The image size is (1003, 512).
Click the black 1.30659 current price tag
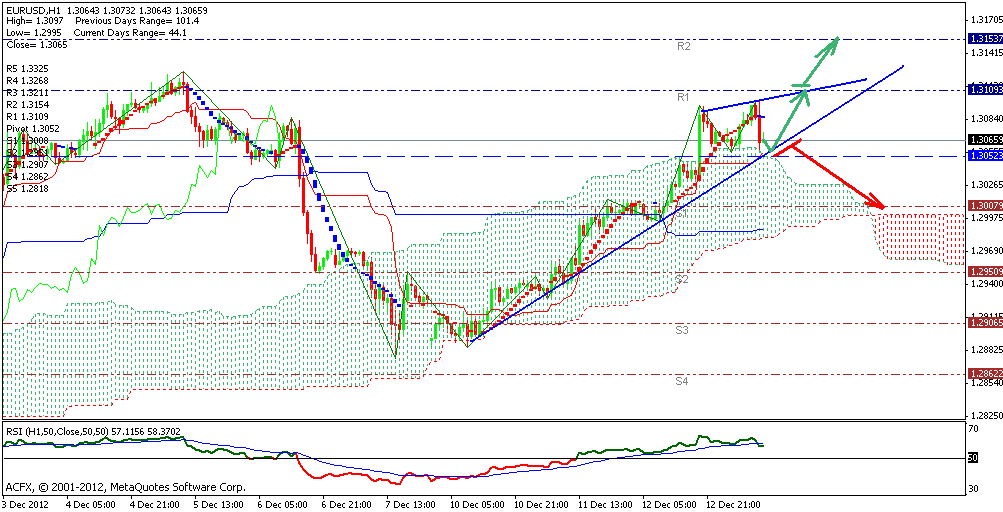(985, 140)
